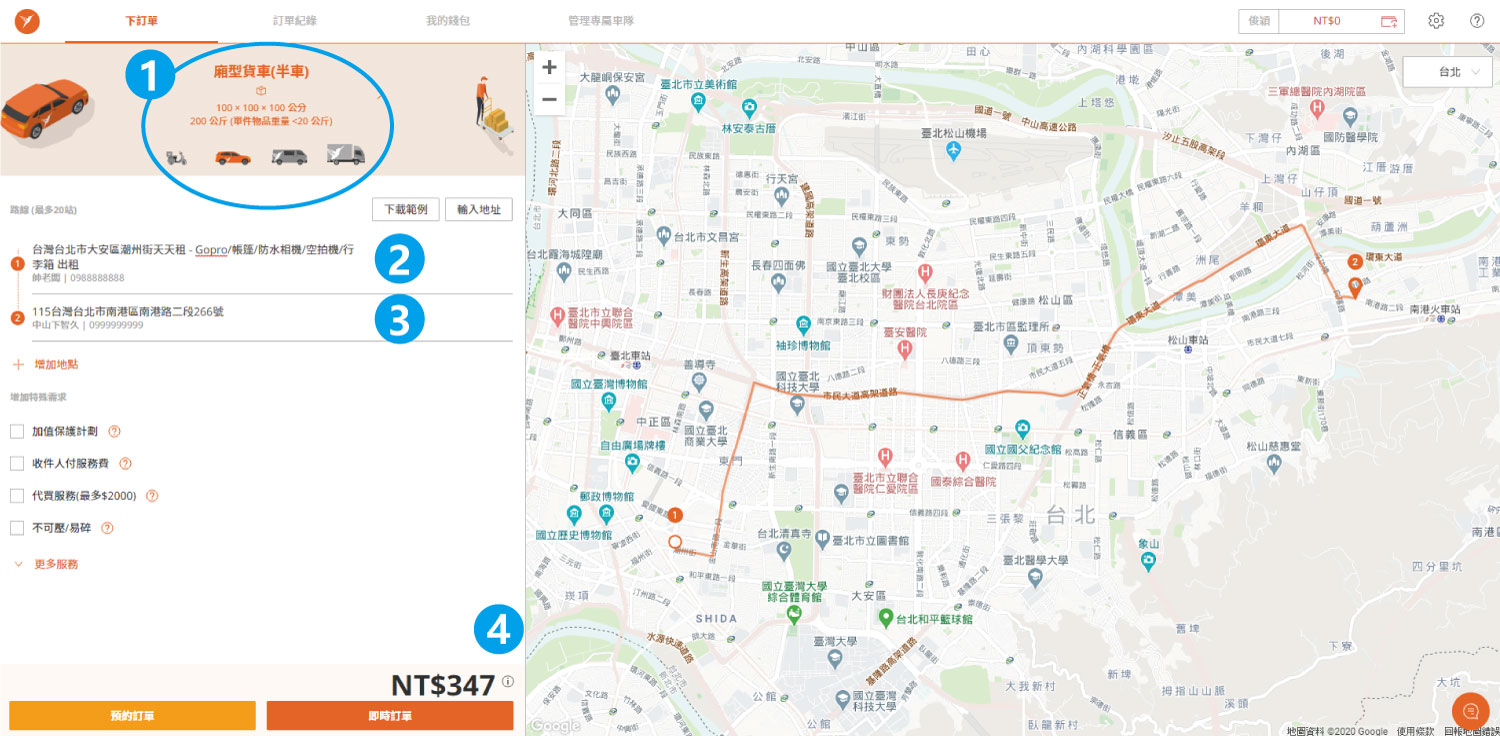This screenshot has width=1500, height=736.
Task: Zoom in on the map
Action: pyautogui.click(x=549, y=68)
